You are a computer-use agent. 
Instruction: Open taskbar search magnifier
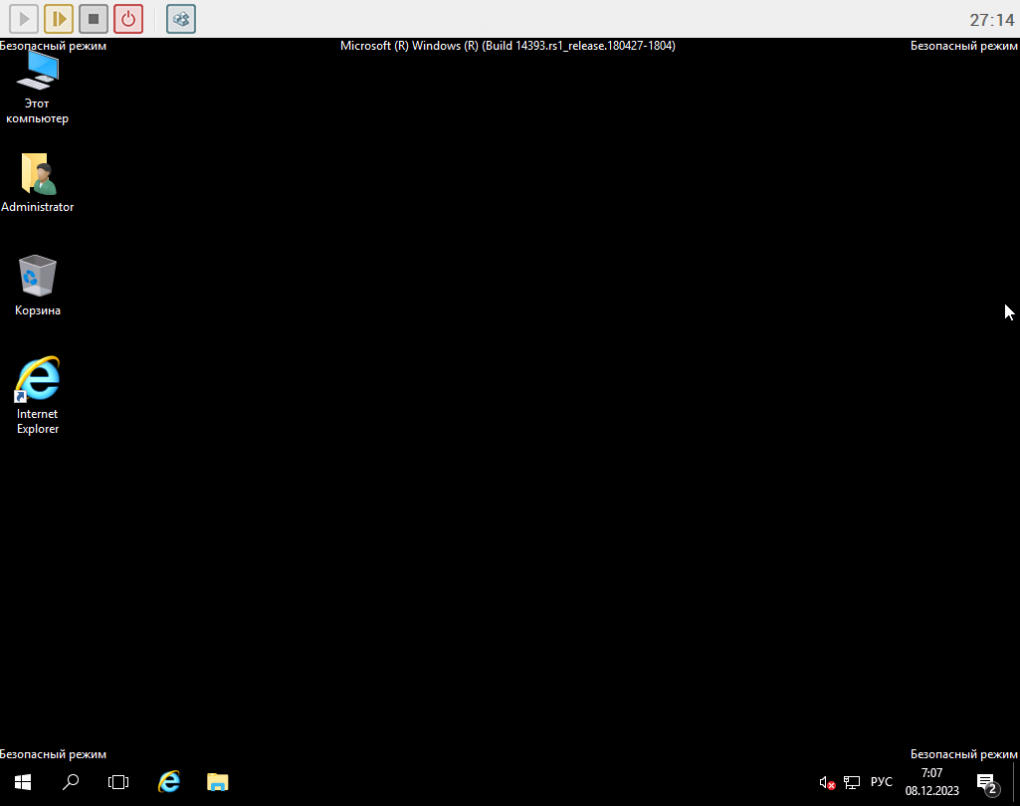click(70, 782)
